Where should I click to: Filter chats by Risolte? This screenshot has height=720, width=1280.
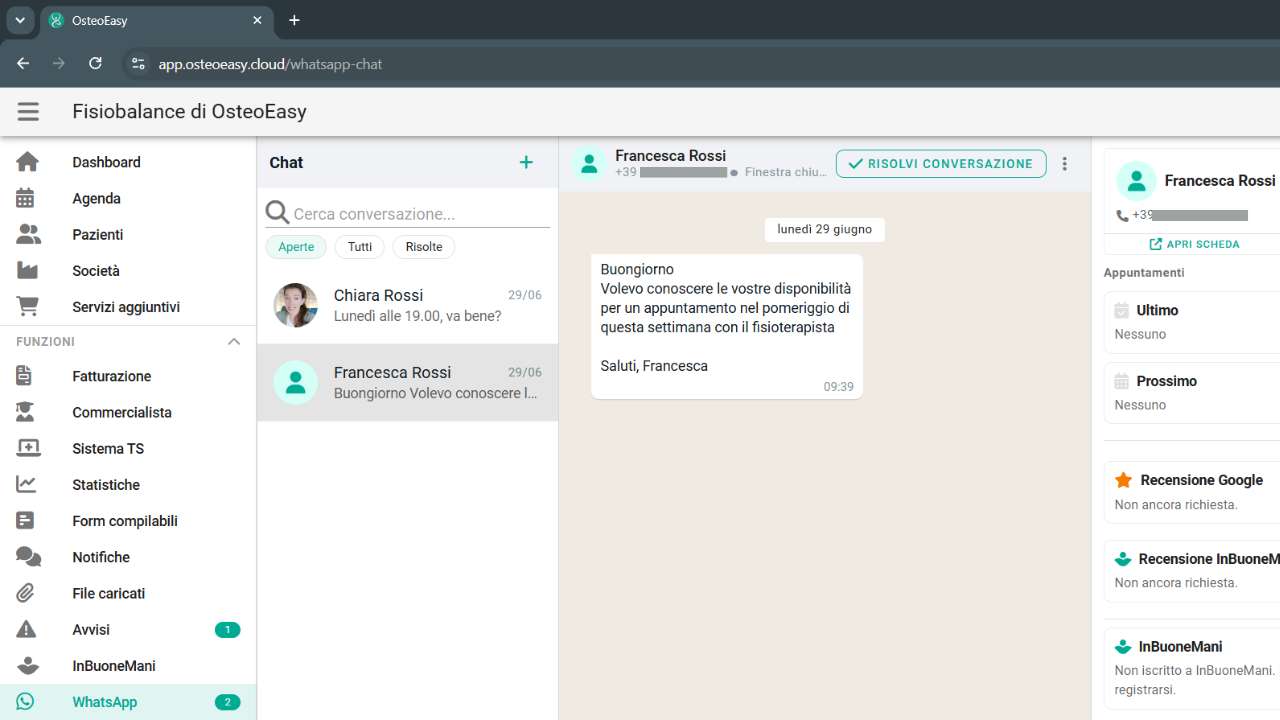tap(424, 247)
